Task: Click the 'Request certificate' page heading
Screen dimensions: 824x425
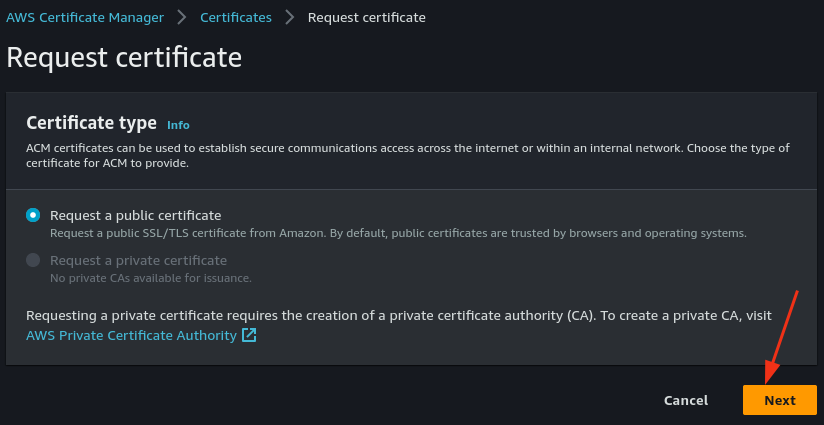Action: click(124, 57)
